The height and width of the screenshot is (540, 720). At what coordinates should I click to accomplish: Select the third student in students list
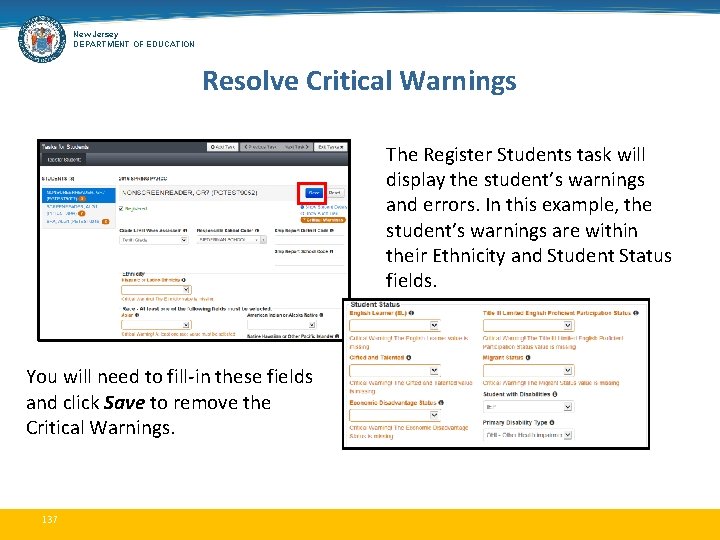[78, 221]
